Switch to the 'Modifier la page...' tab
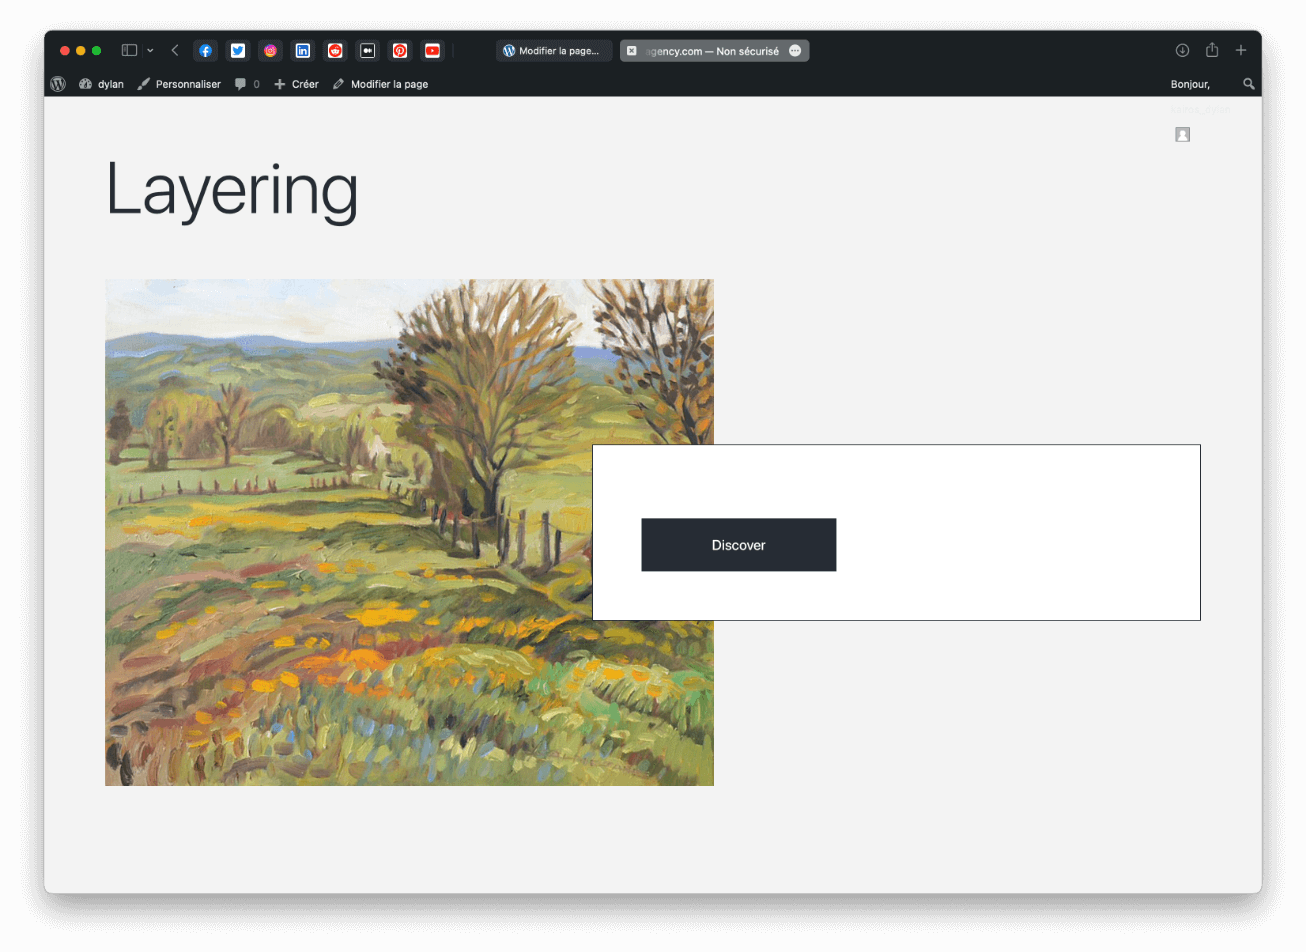The width and height of the screenshot is (1306, 952). [554, 51]
